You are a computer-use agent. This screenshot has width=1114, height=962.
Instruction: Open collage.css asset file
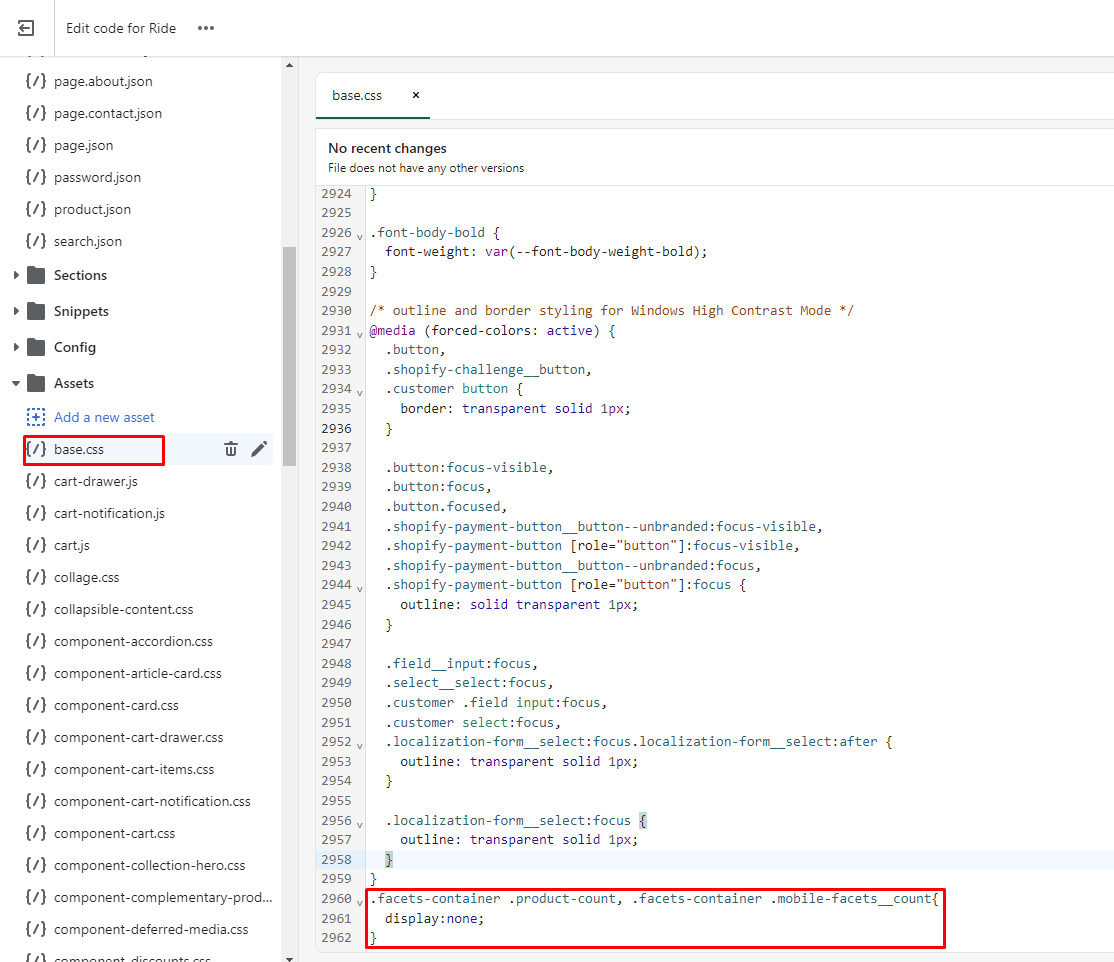click(x=87, y=577)
